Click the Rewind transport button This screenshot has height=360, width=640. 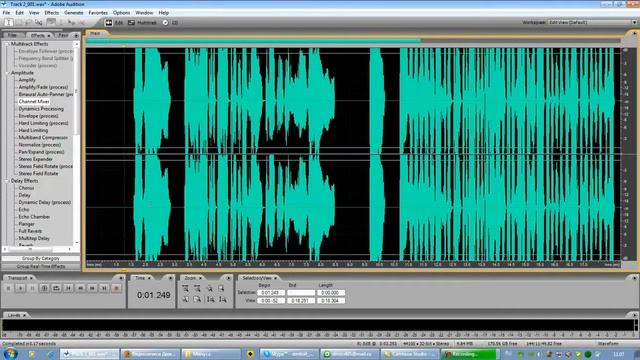point(80,288)
